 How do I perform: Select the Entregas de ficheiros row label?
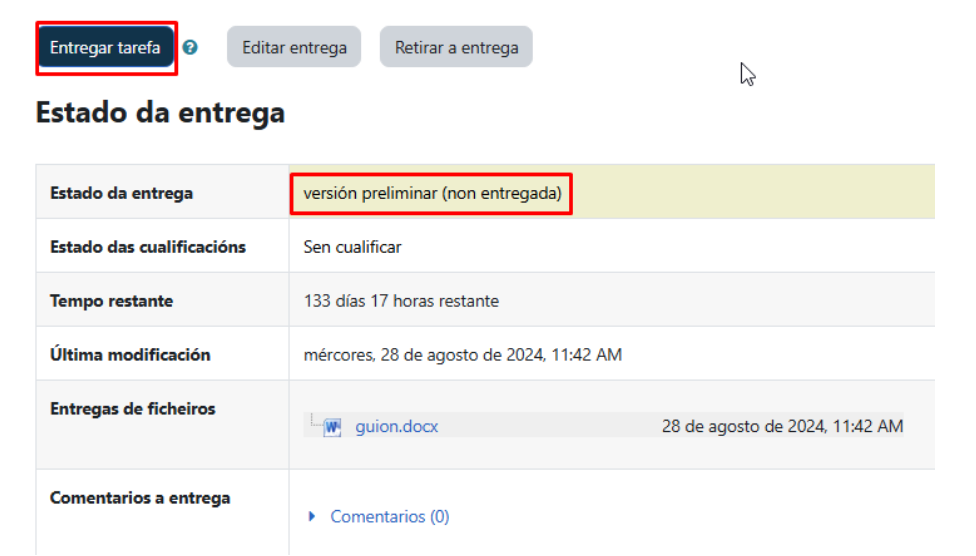132,408
